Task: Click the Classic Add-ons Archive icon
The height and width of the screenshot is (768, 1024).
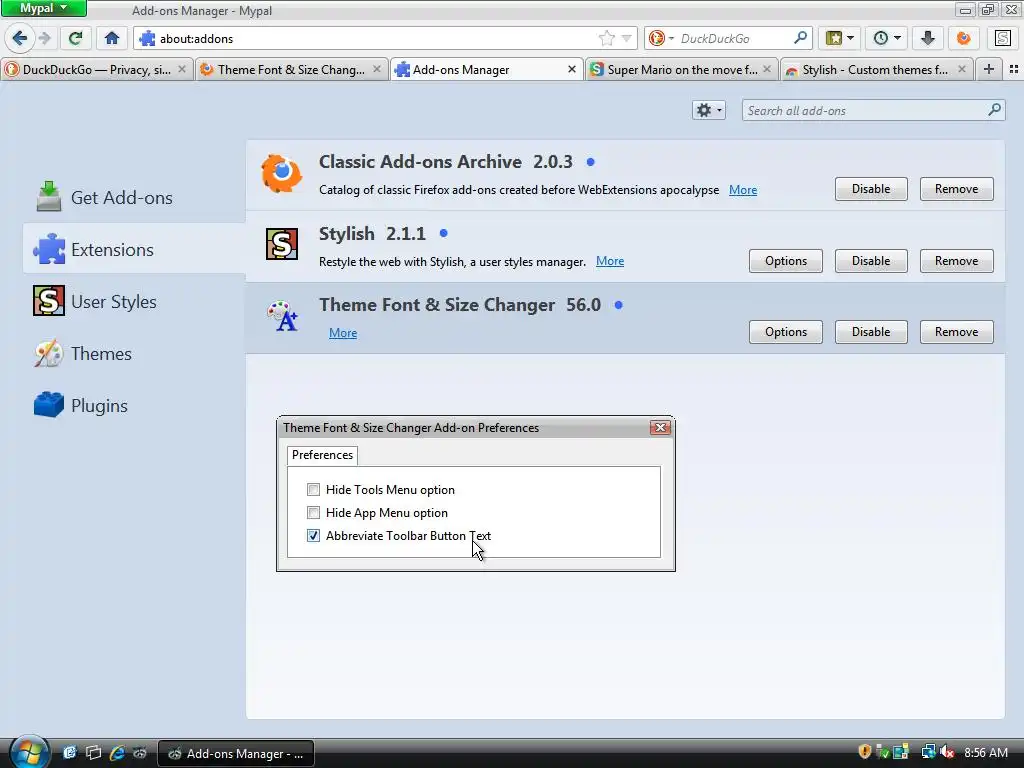Action: [281, 174]
